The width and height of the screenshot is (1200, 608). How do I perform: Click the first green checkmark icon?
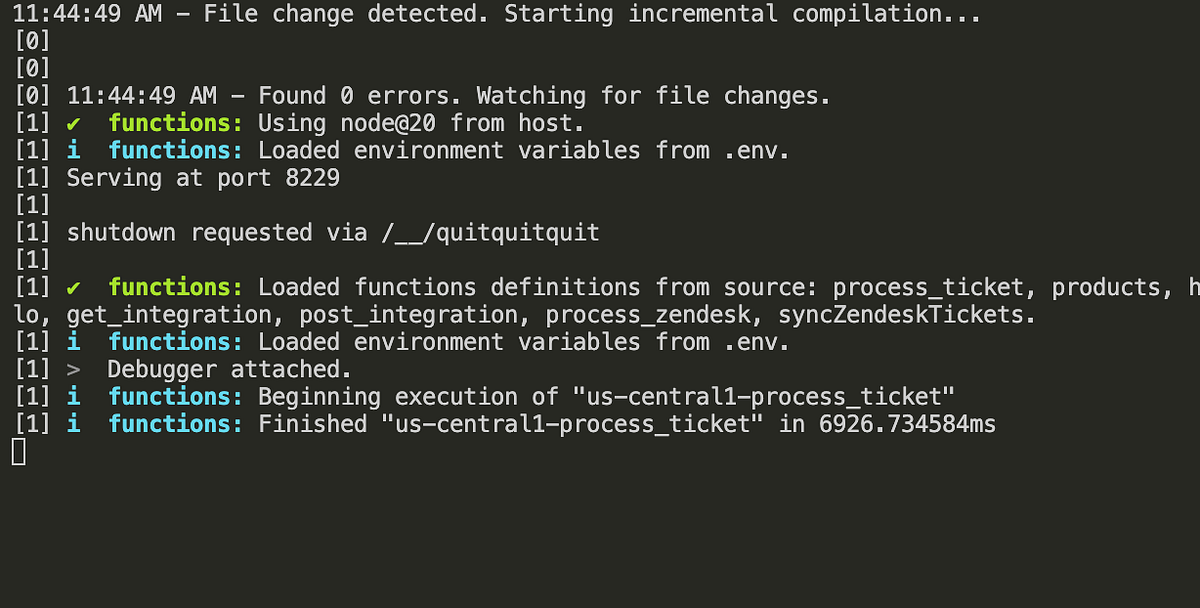pyautogui.click(x=73, y=124)
